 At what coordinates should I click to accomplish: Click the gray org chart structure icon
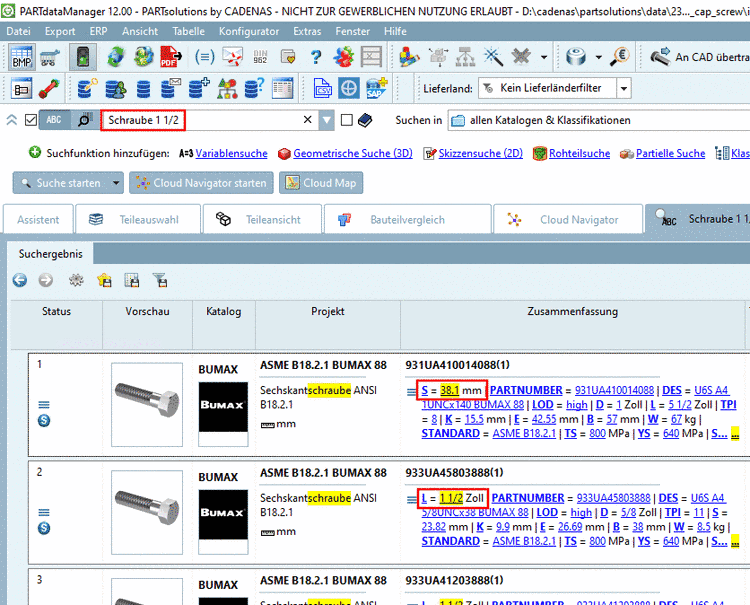pyautogui.click(x=465, y=57)
